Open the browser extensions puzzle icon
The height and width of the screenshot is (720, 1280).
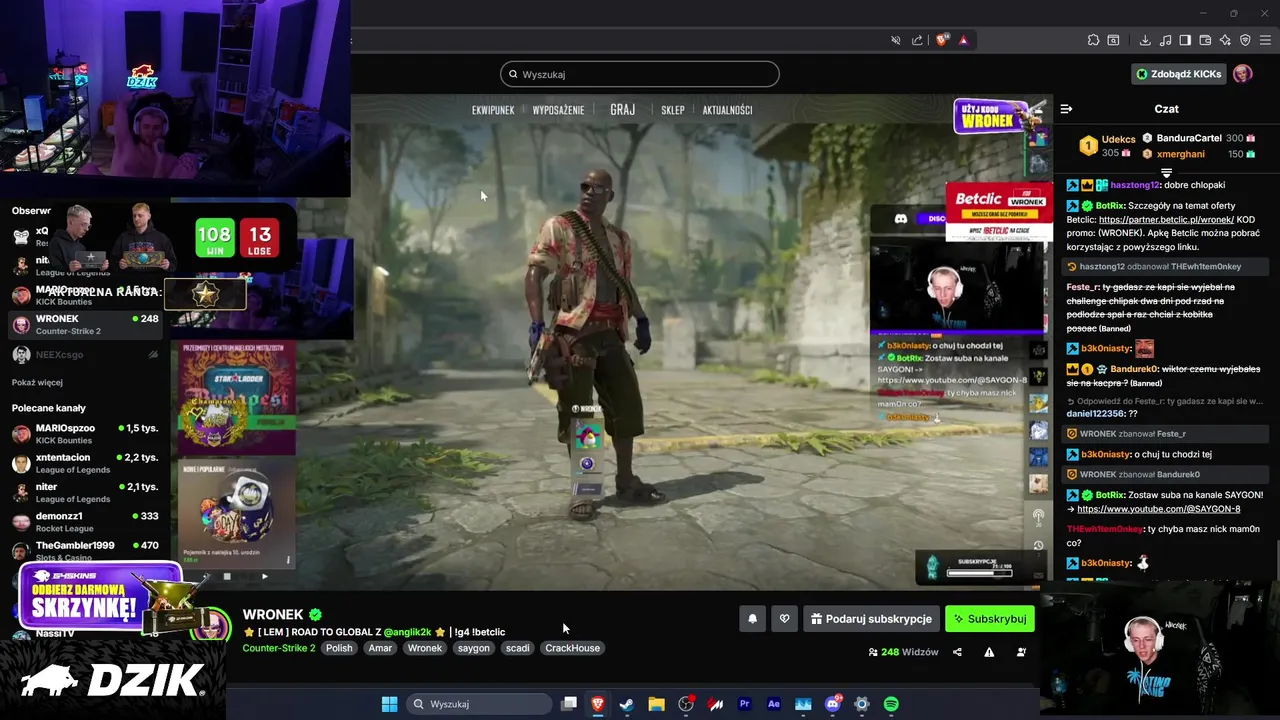point(1093,40)
